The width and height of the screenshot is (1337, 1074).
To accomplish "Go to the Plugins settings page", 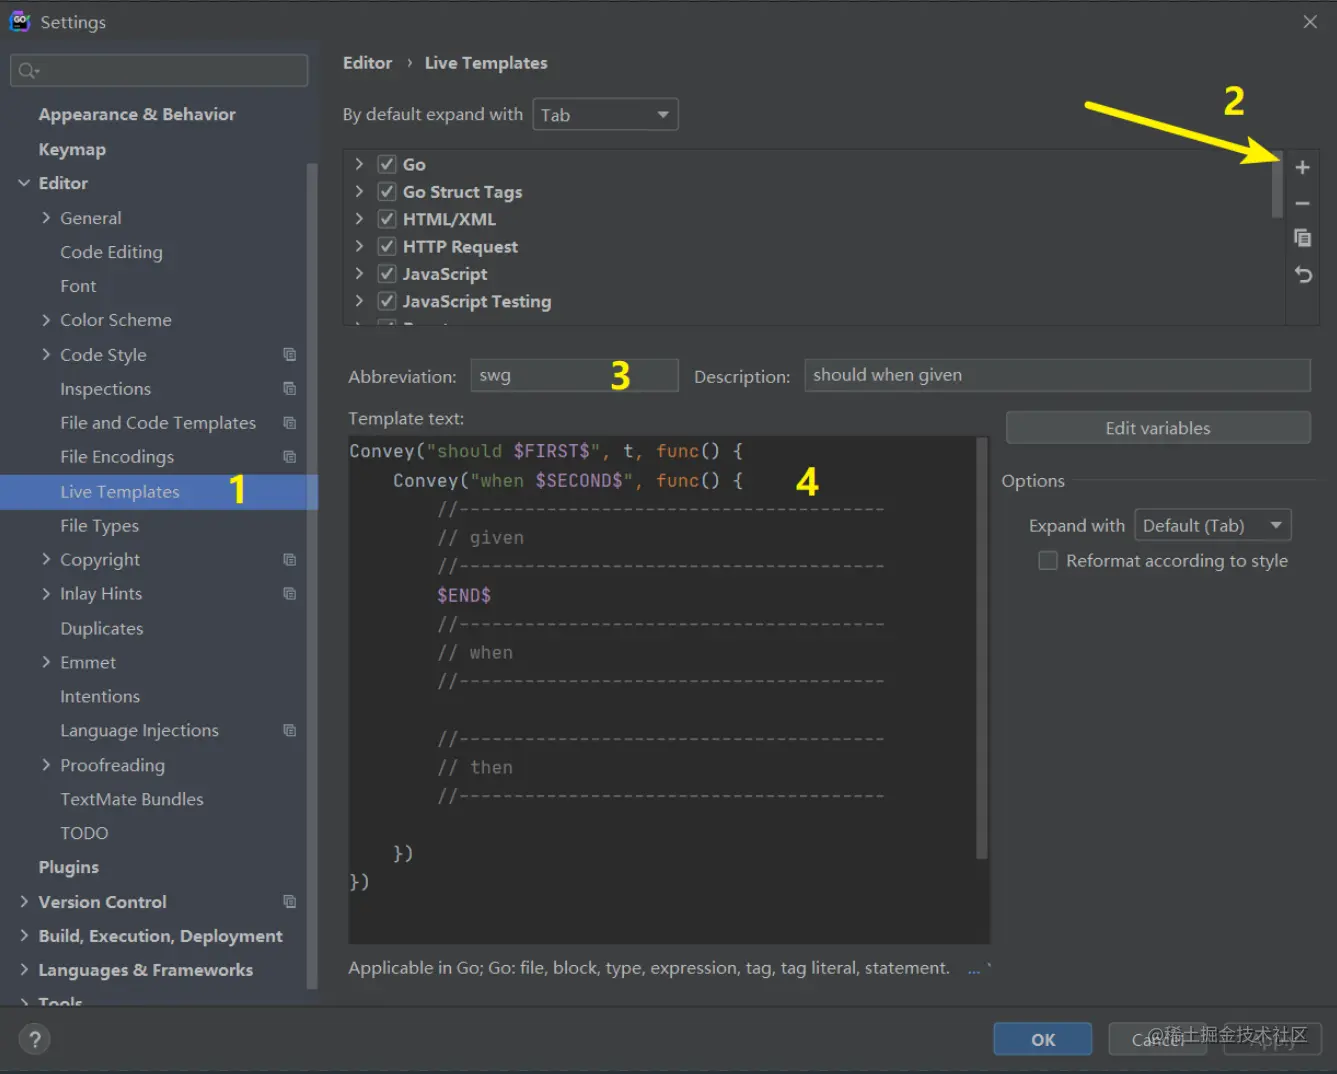I will point(68,867).
